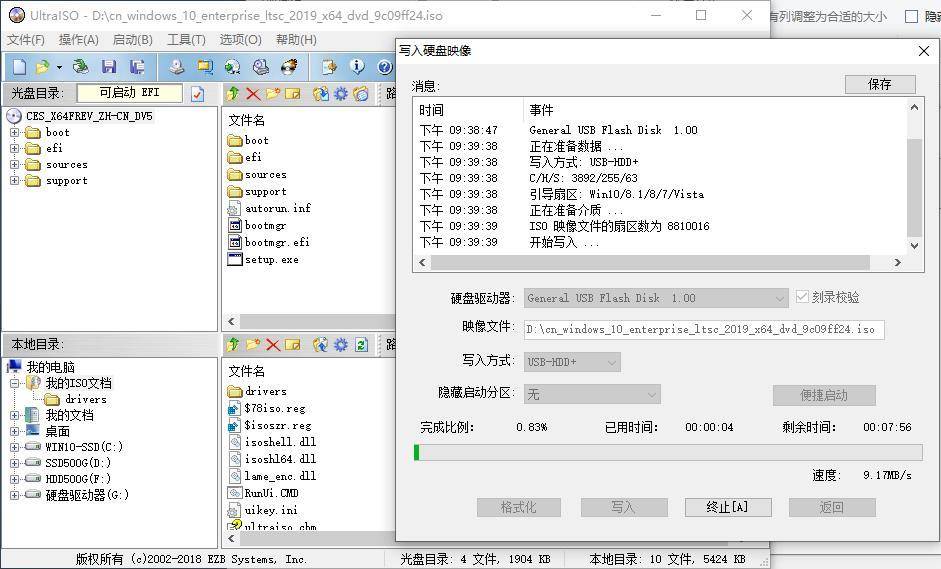Click the disc with green arrow icon
This screenshot has width=941, height=569.
(x=232, y=67)
